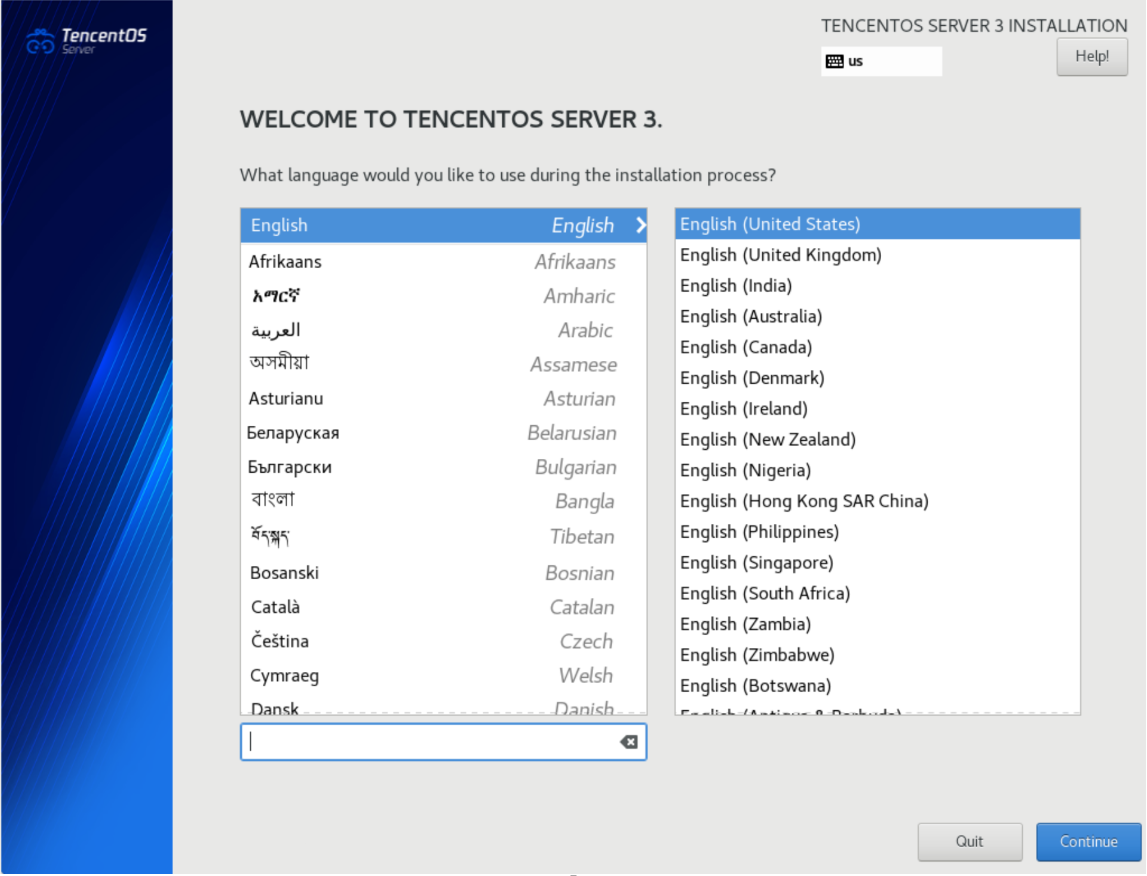Select the Arabic language row

tap(443, 330)
